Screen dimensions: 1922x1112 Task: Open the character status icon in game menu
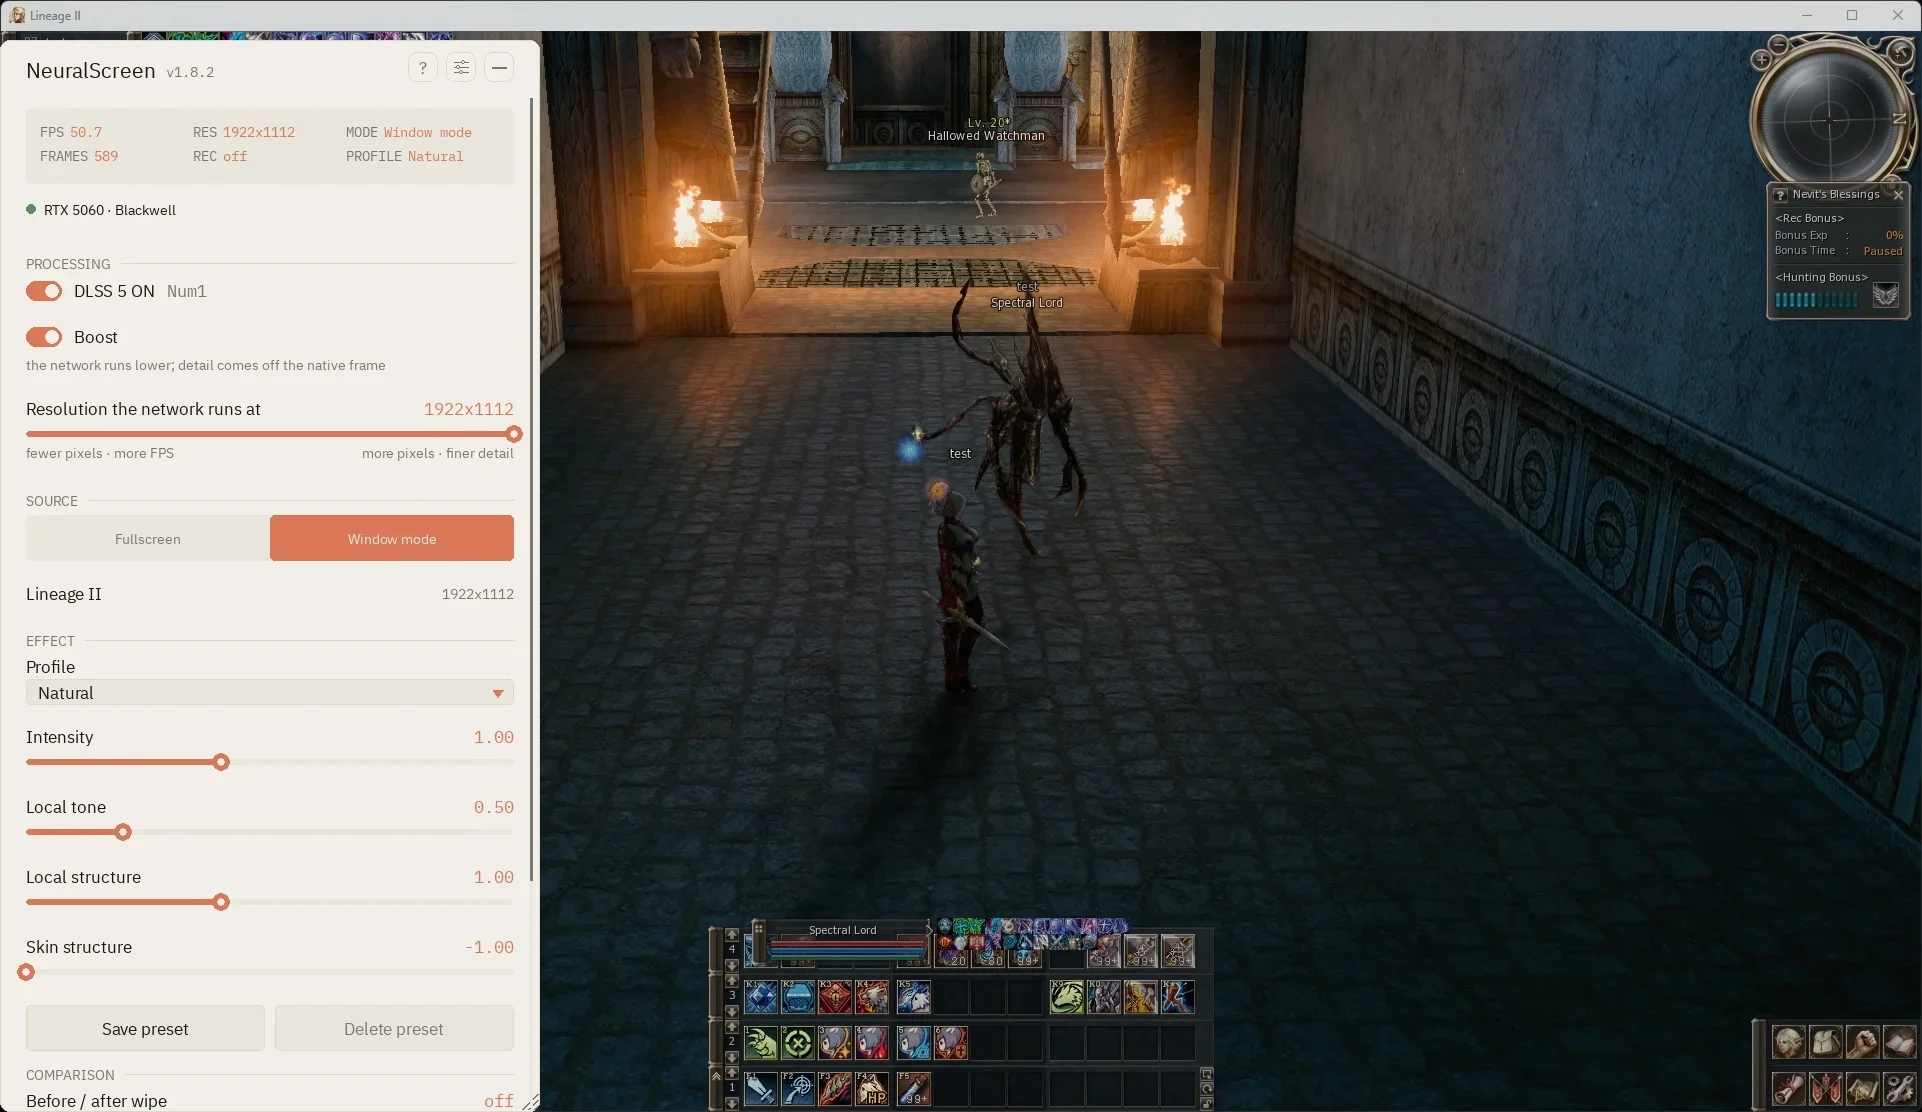1789,1043
